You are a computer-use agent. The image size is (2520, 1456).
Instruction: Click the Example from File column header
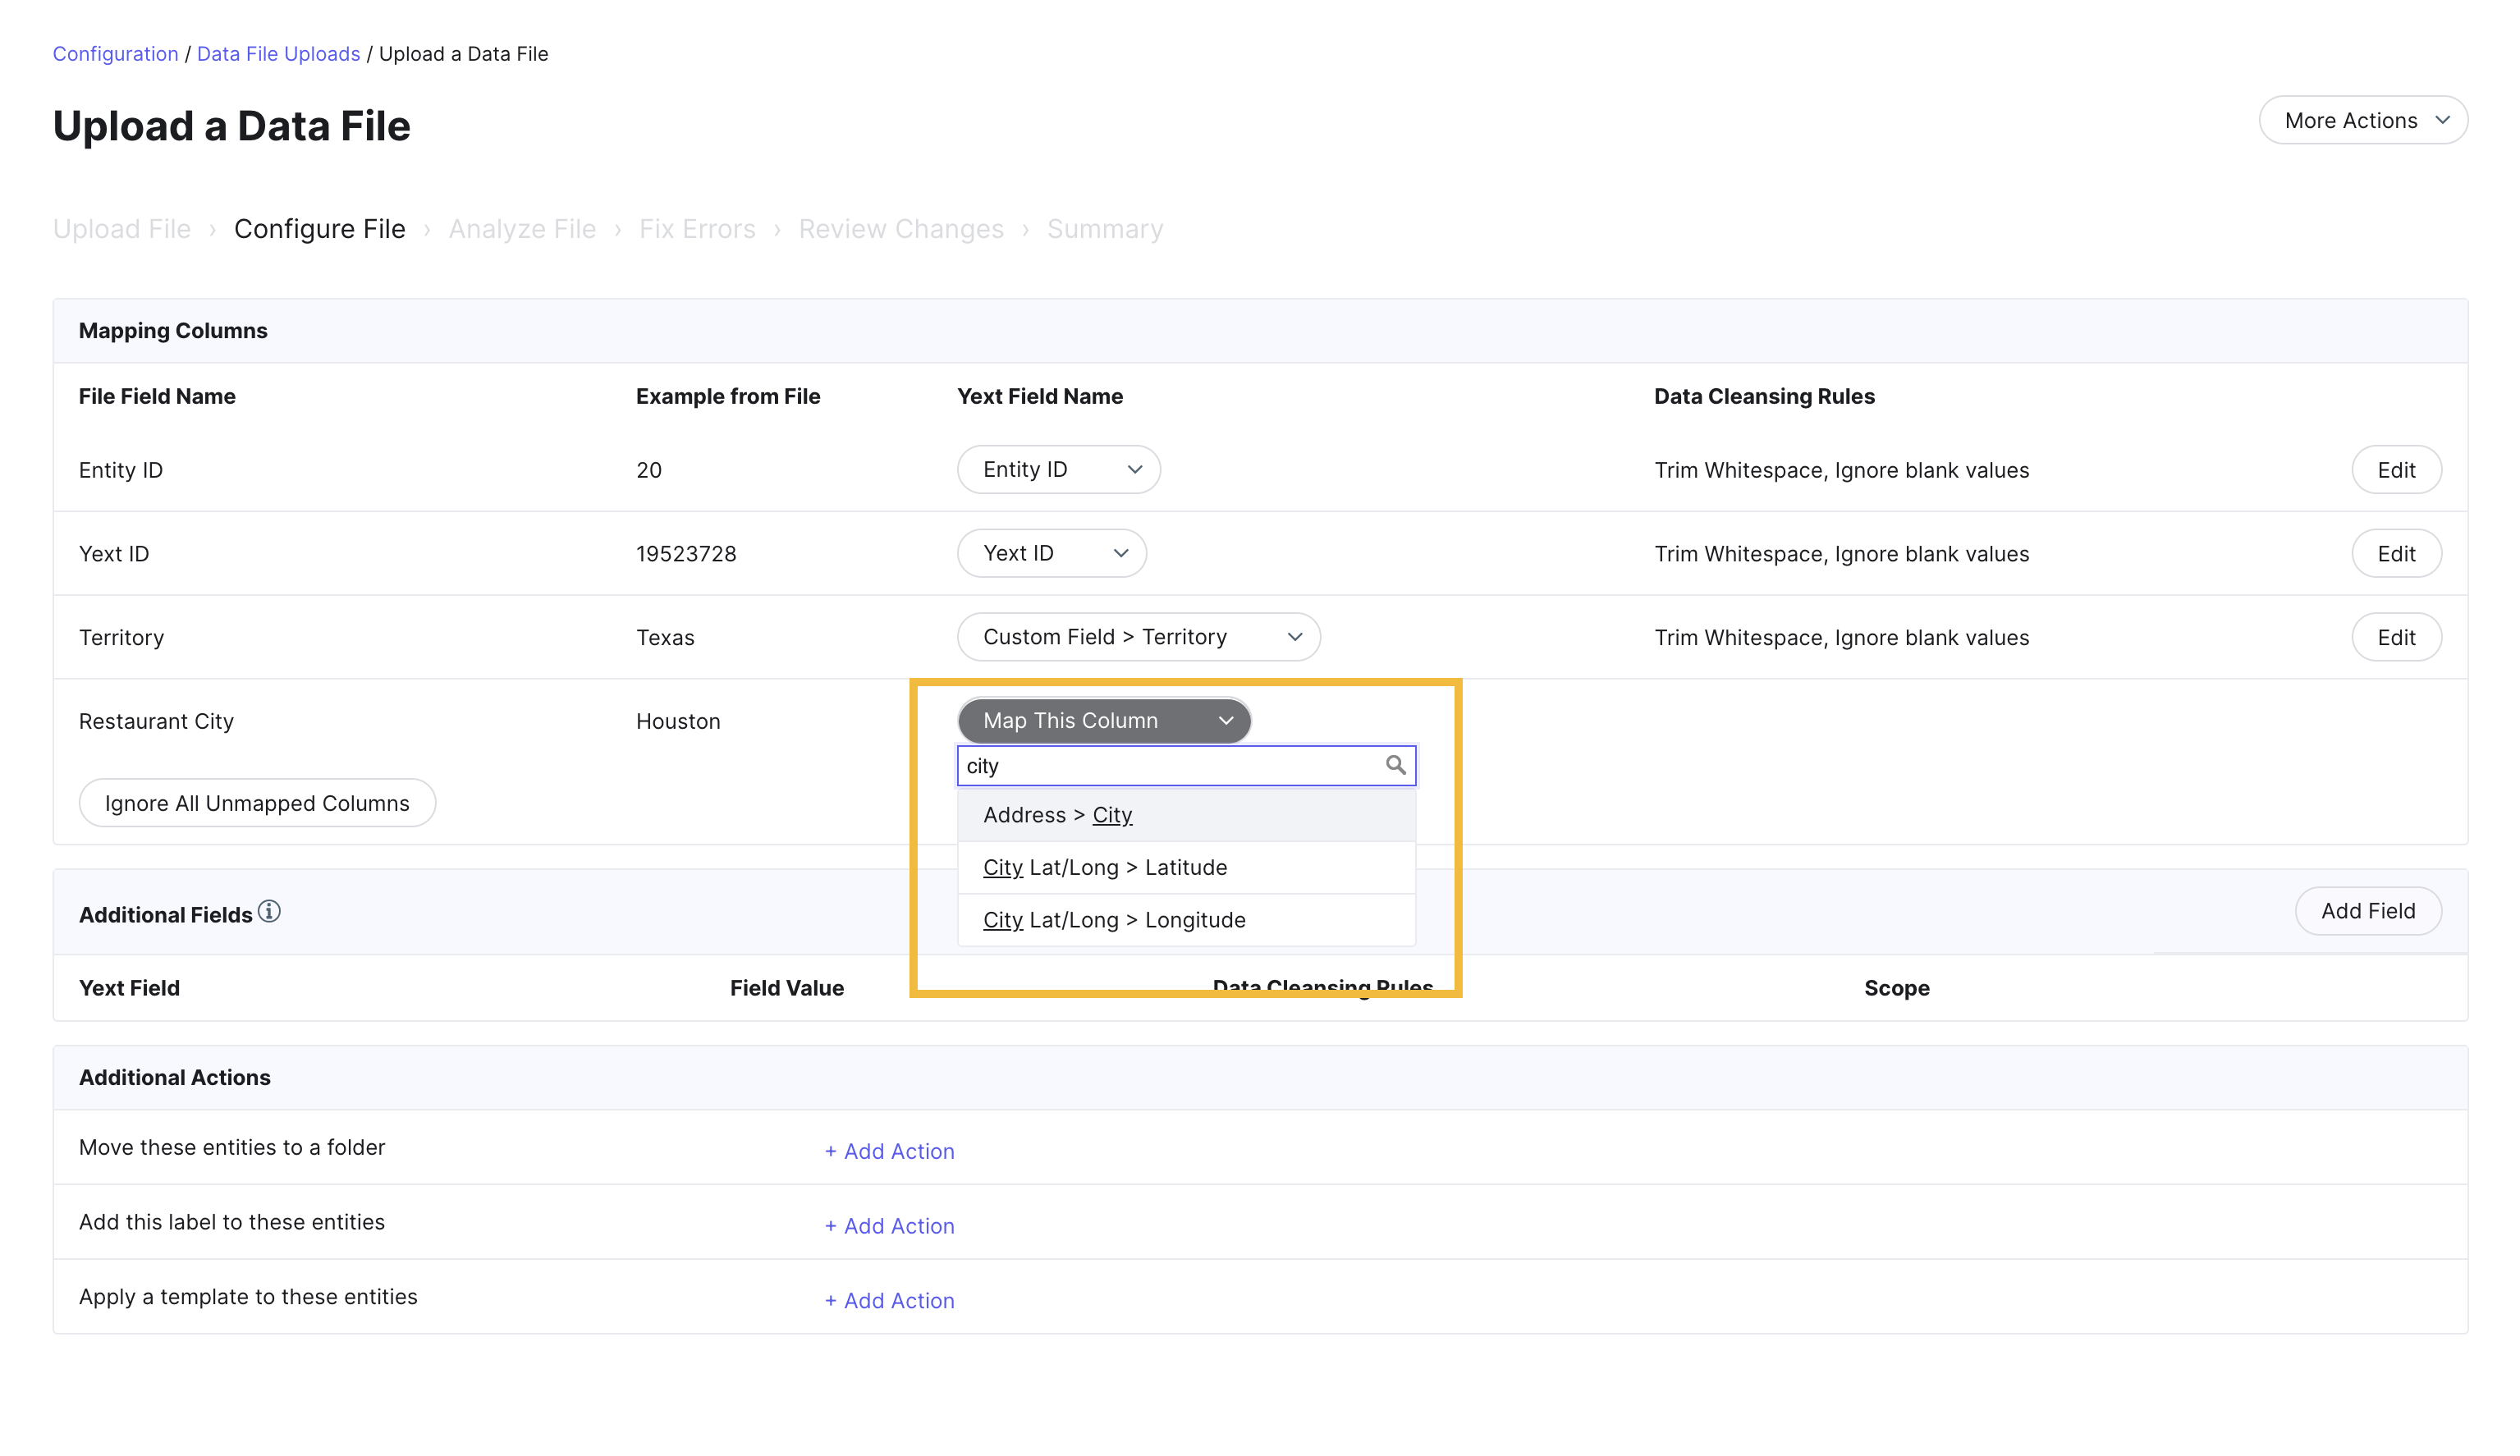728,397
